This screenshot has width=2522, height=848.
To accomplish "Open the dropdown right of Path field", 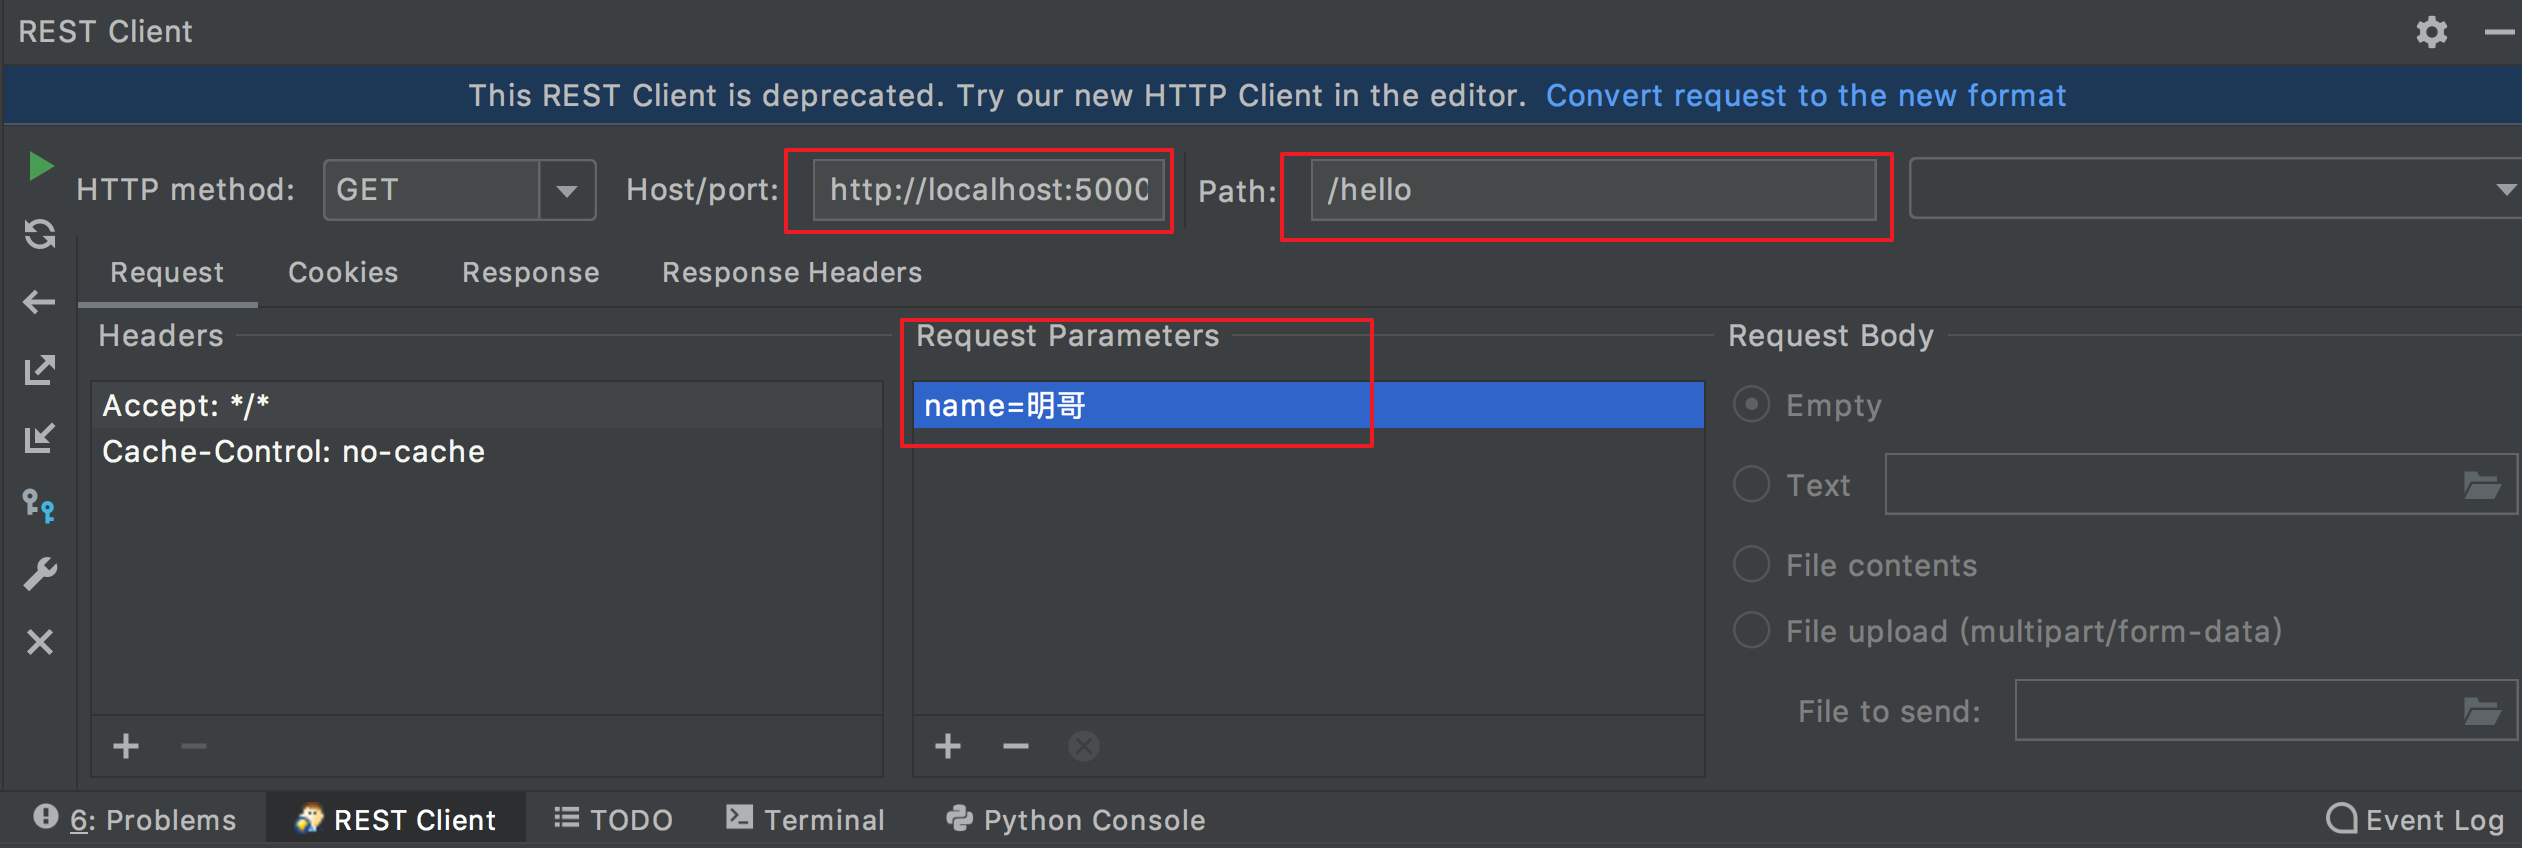I will (x=2504, y=189).
